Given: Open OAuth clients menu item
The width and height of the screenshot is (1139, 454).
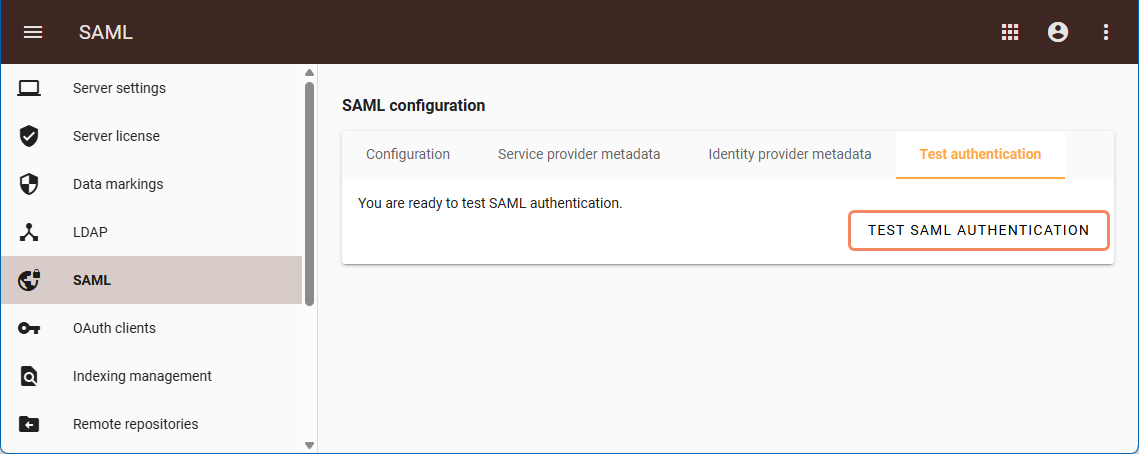Looking at the screenshot, I should coord(114,328).
